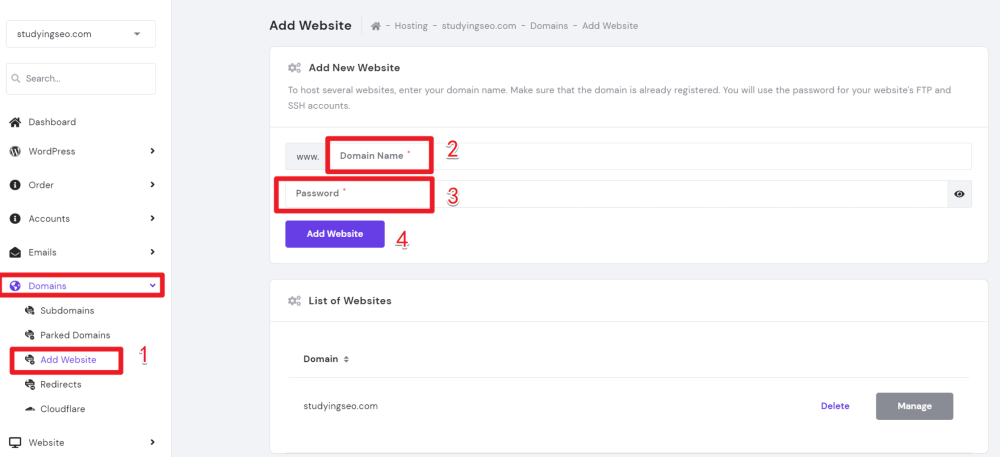Click the Add Website sidebar icon
This screenshot has width=1000, height=457.
tap(29, 360)
